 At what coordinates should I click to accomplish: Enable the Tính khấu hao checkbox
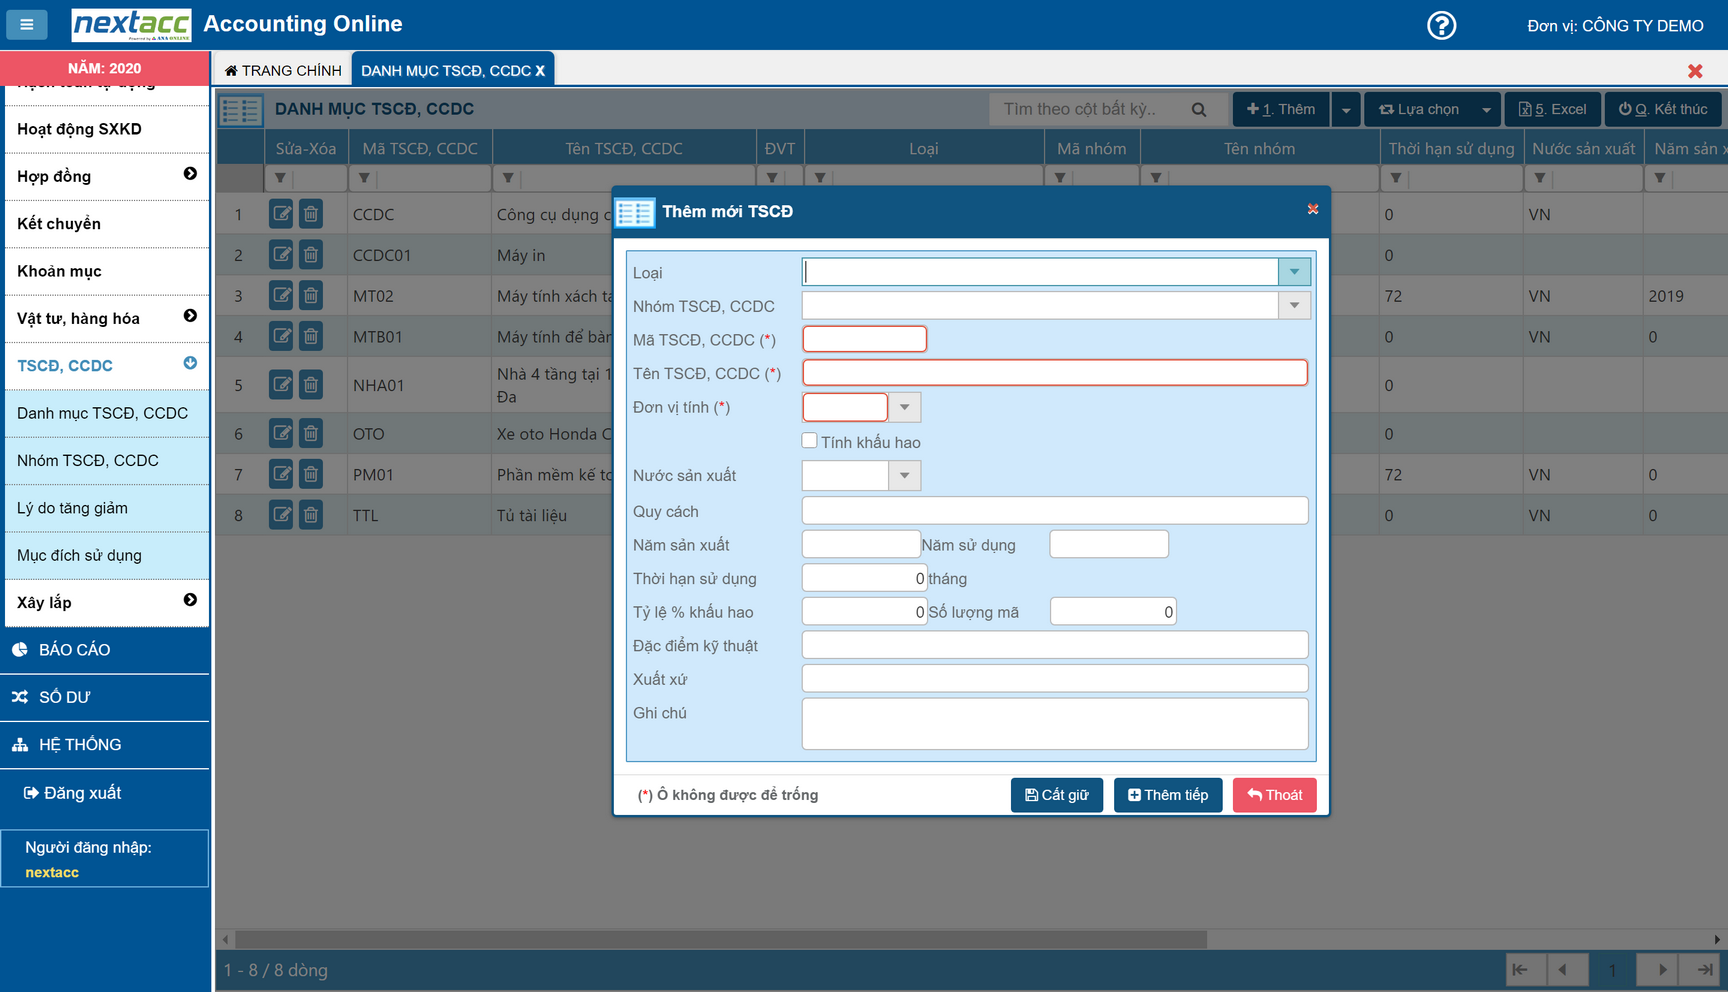pos(810,441)
